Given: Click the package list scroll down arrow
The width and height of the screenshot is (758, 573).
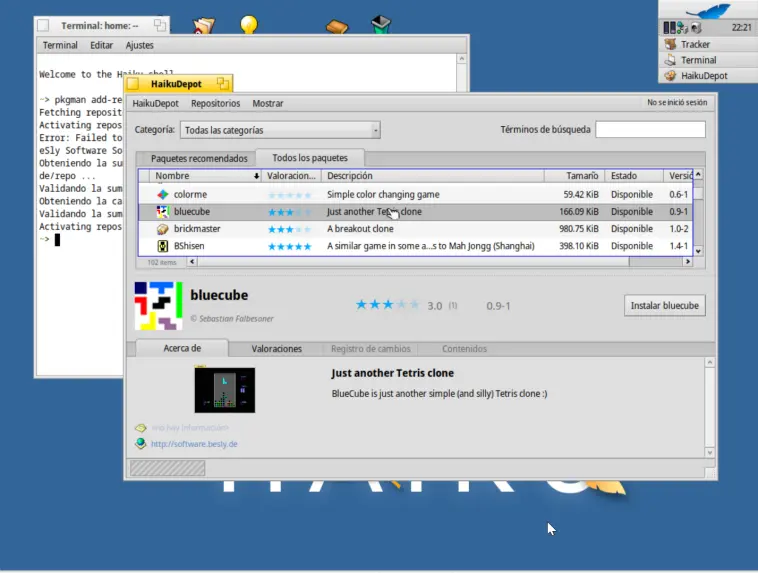Looking at the screenshot, I should tap(698, 251).
